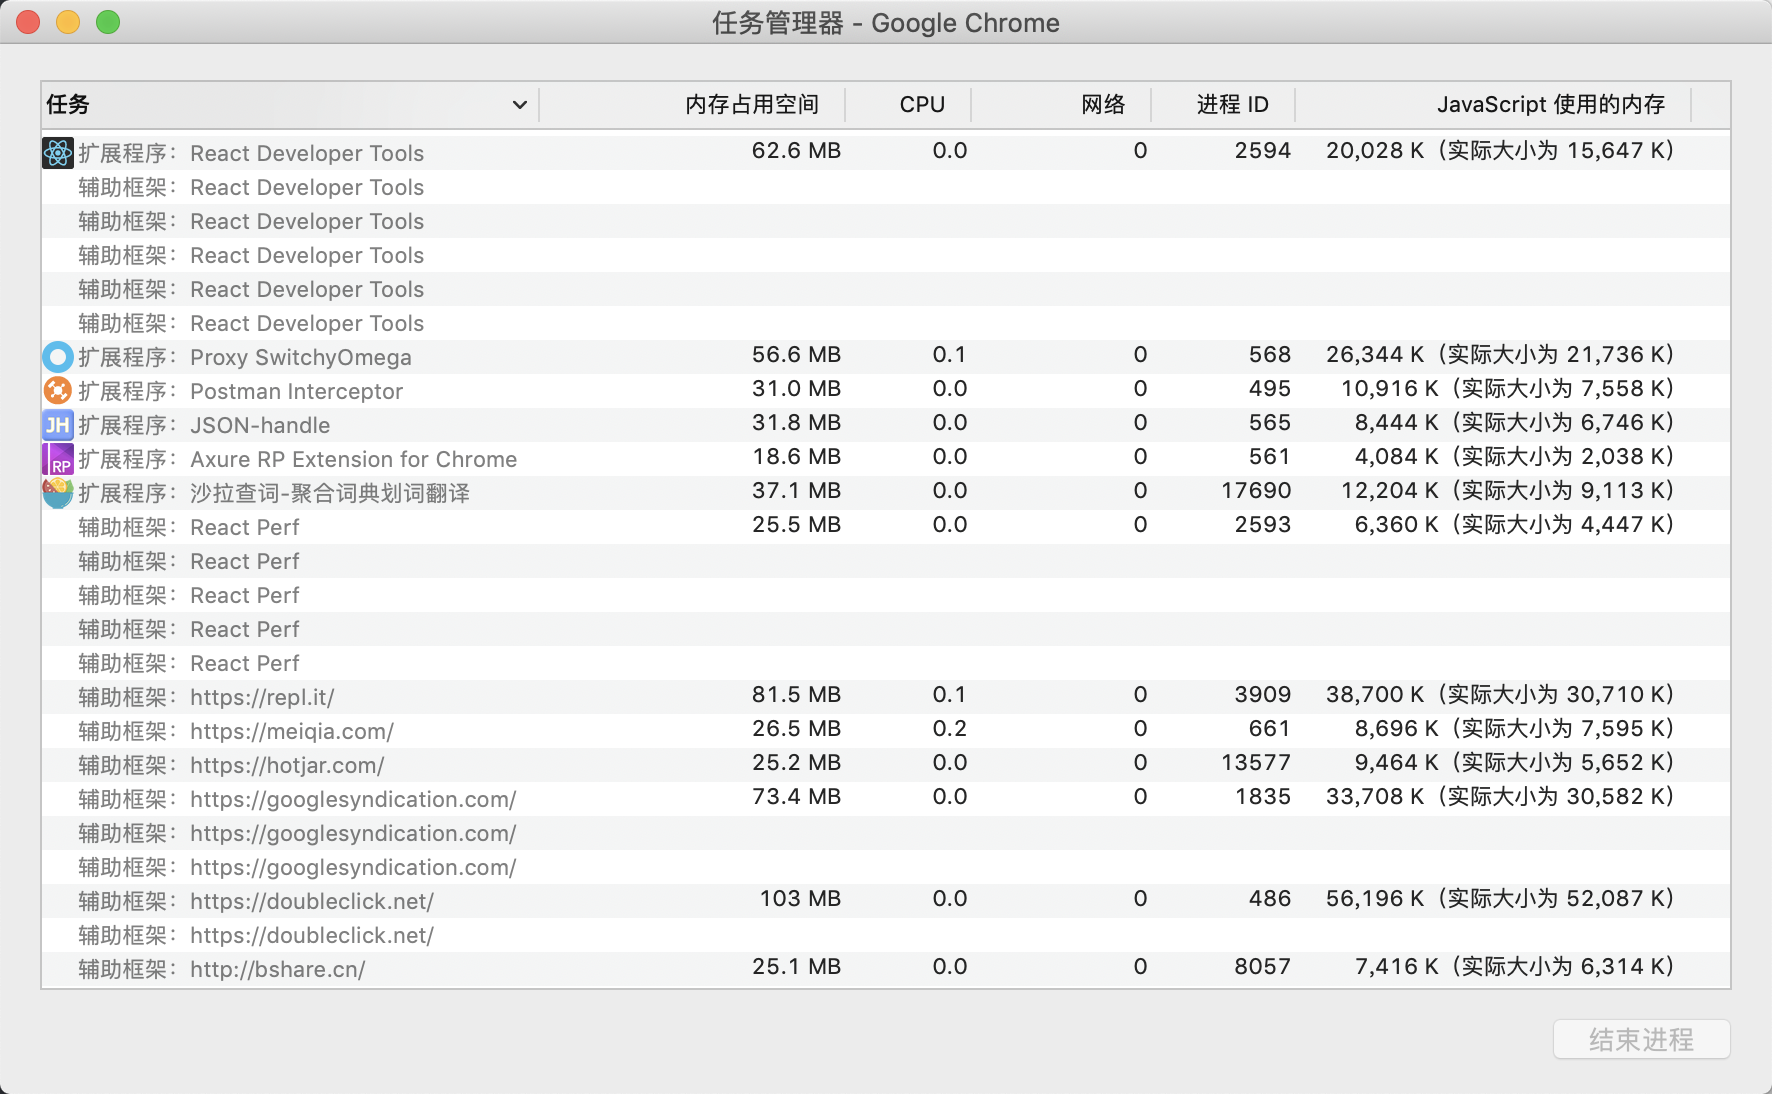The height and width of the screenshot is (1094, 1772).
Task: Select the http://bshare.cn/ subframe row
Action: coord(886,969)
